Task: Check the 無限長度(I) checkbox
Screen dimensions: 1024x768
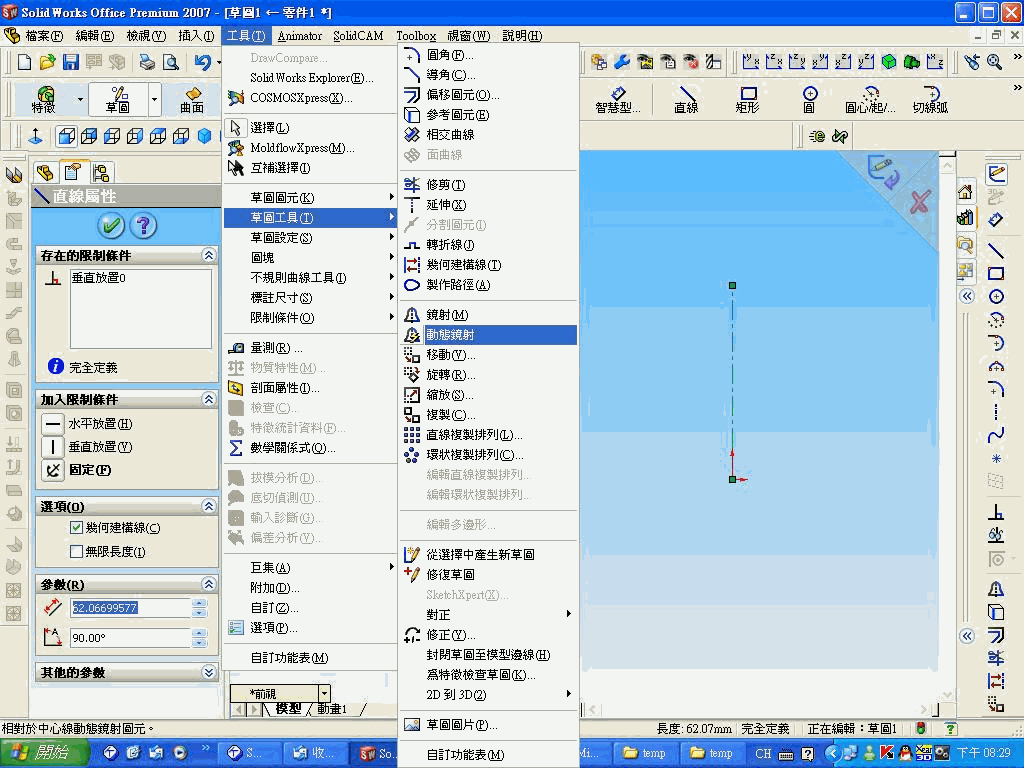Action: [76, 552]
